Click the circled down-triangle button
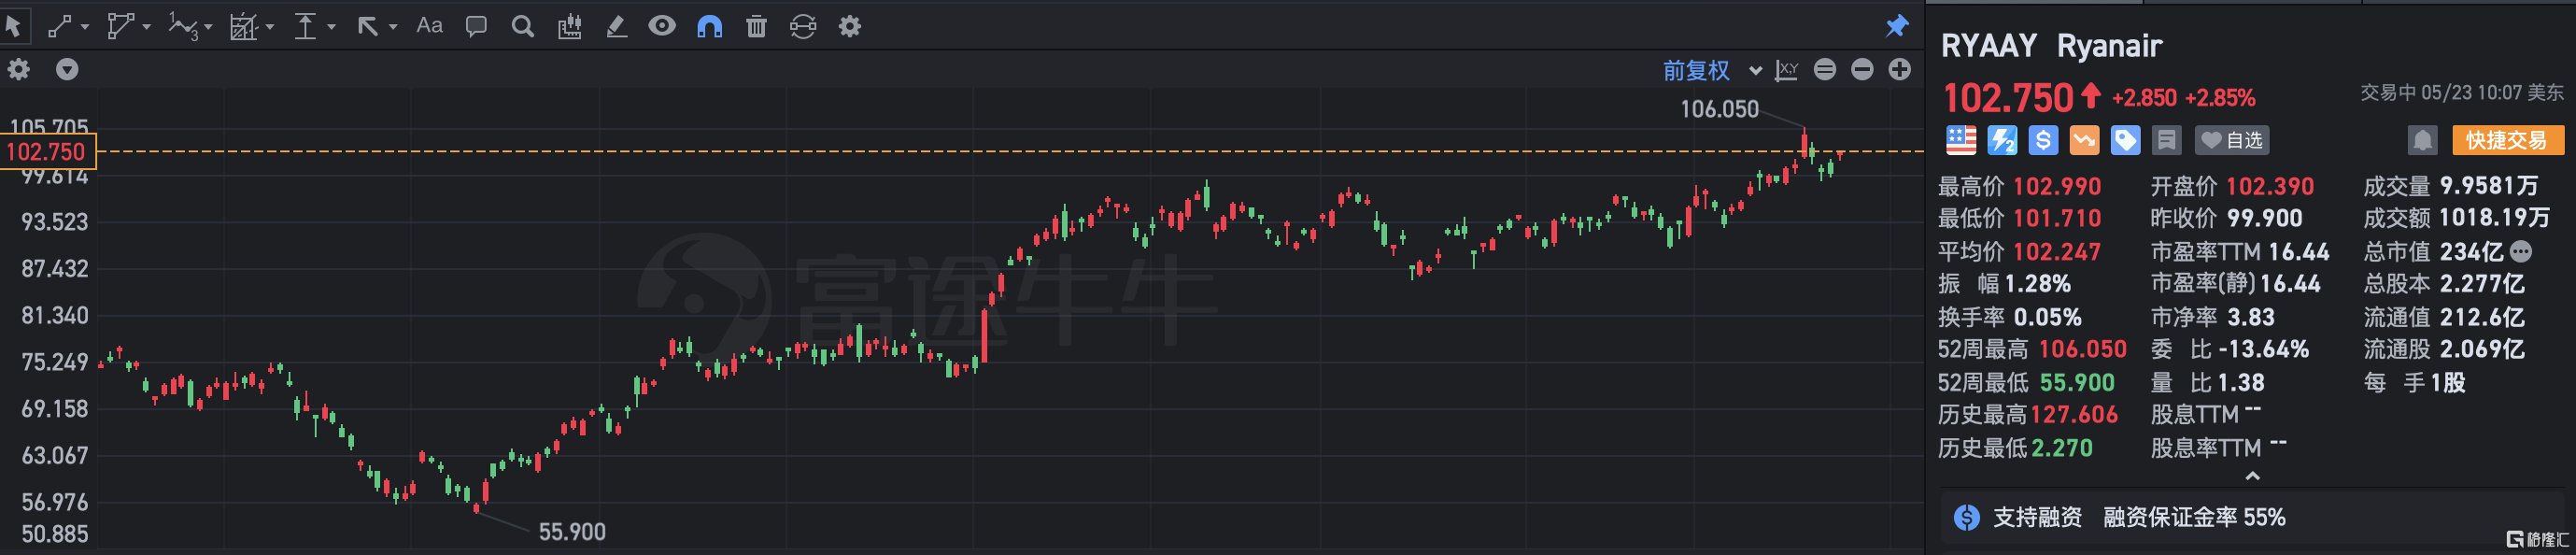 point(67,69)
